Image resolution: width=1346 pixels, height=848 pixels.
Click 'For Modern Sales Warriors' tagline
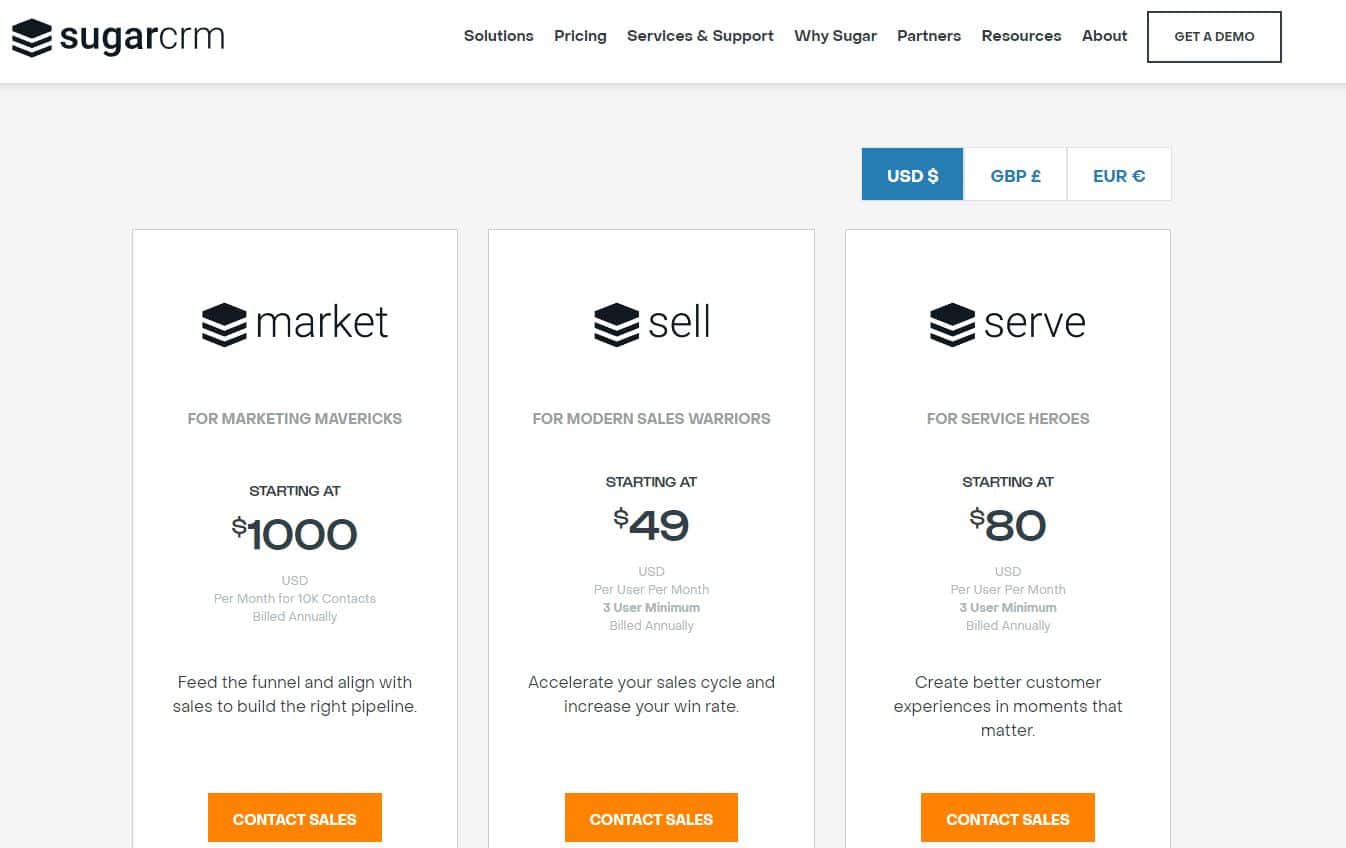pyautogui.click(x=651, y=419)
